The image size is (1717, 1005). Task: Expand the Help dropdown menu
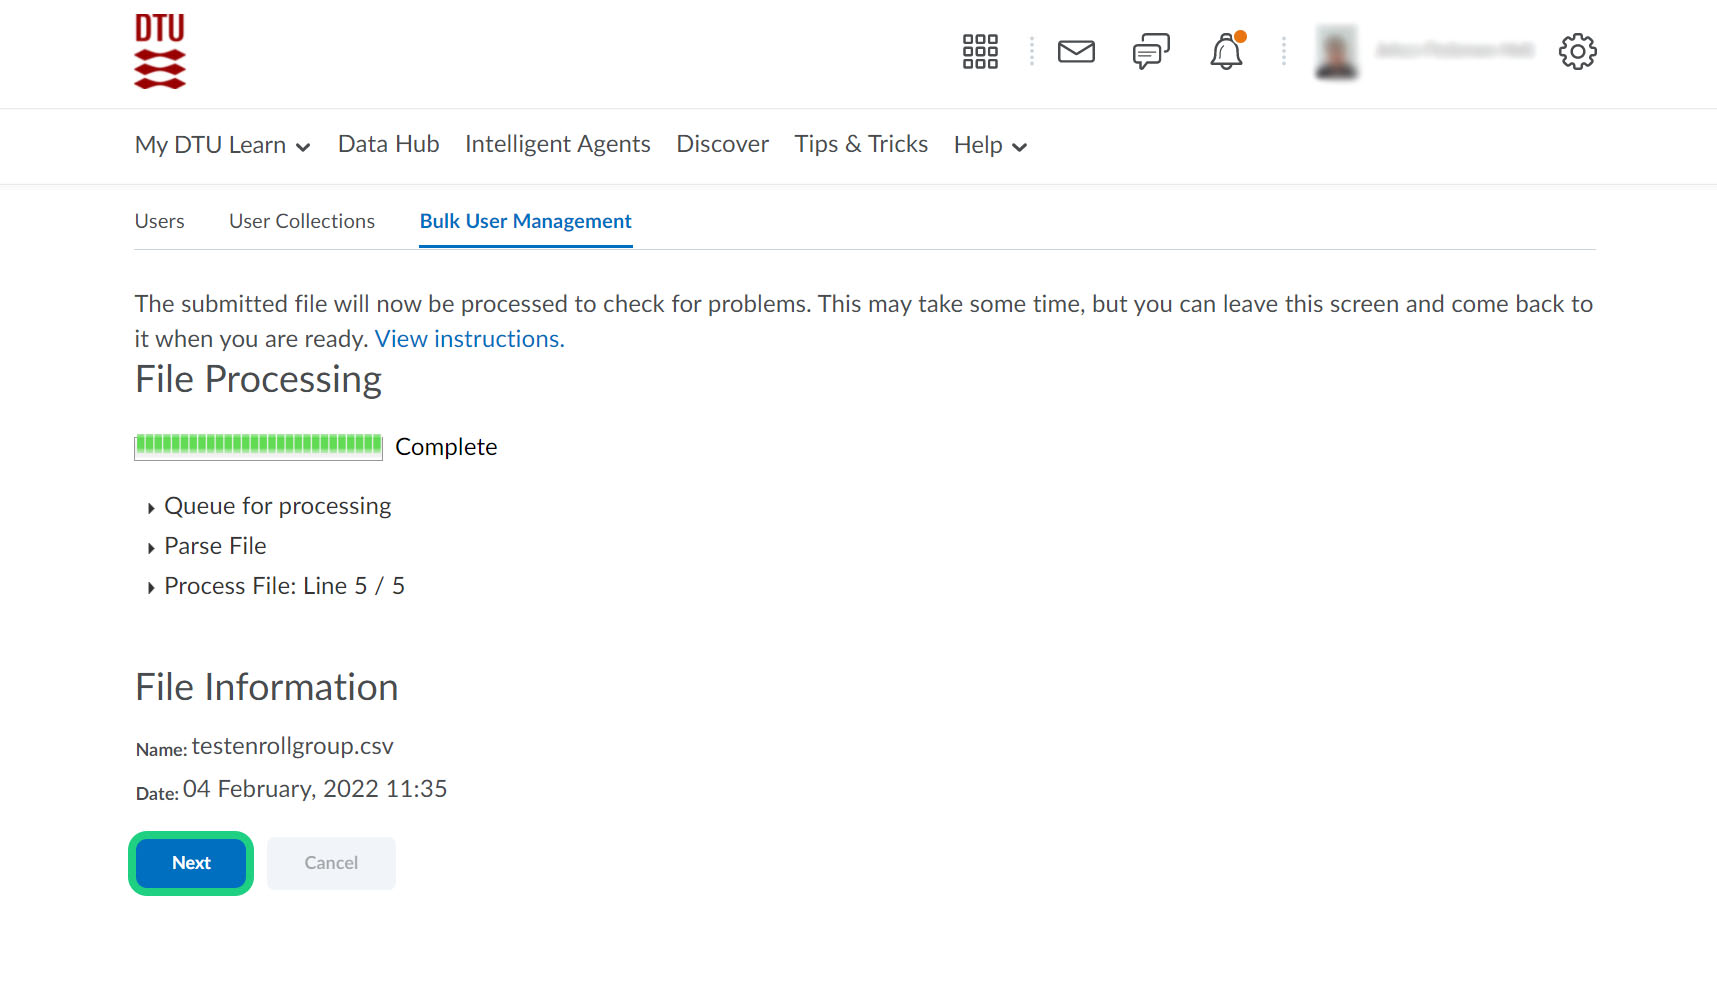tap(990, 145)
